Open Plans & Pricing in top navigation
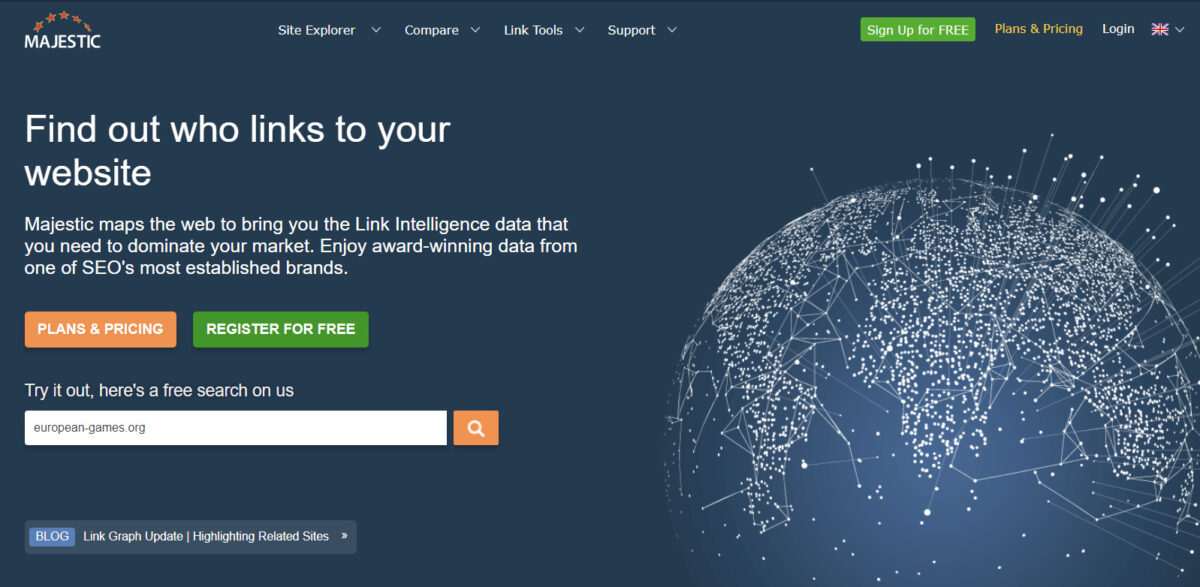The height and width of the screenshot is (587, 1200). 1039,29
